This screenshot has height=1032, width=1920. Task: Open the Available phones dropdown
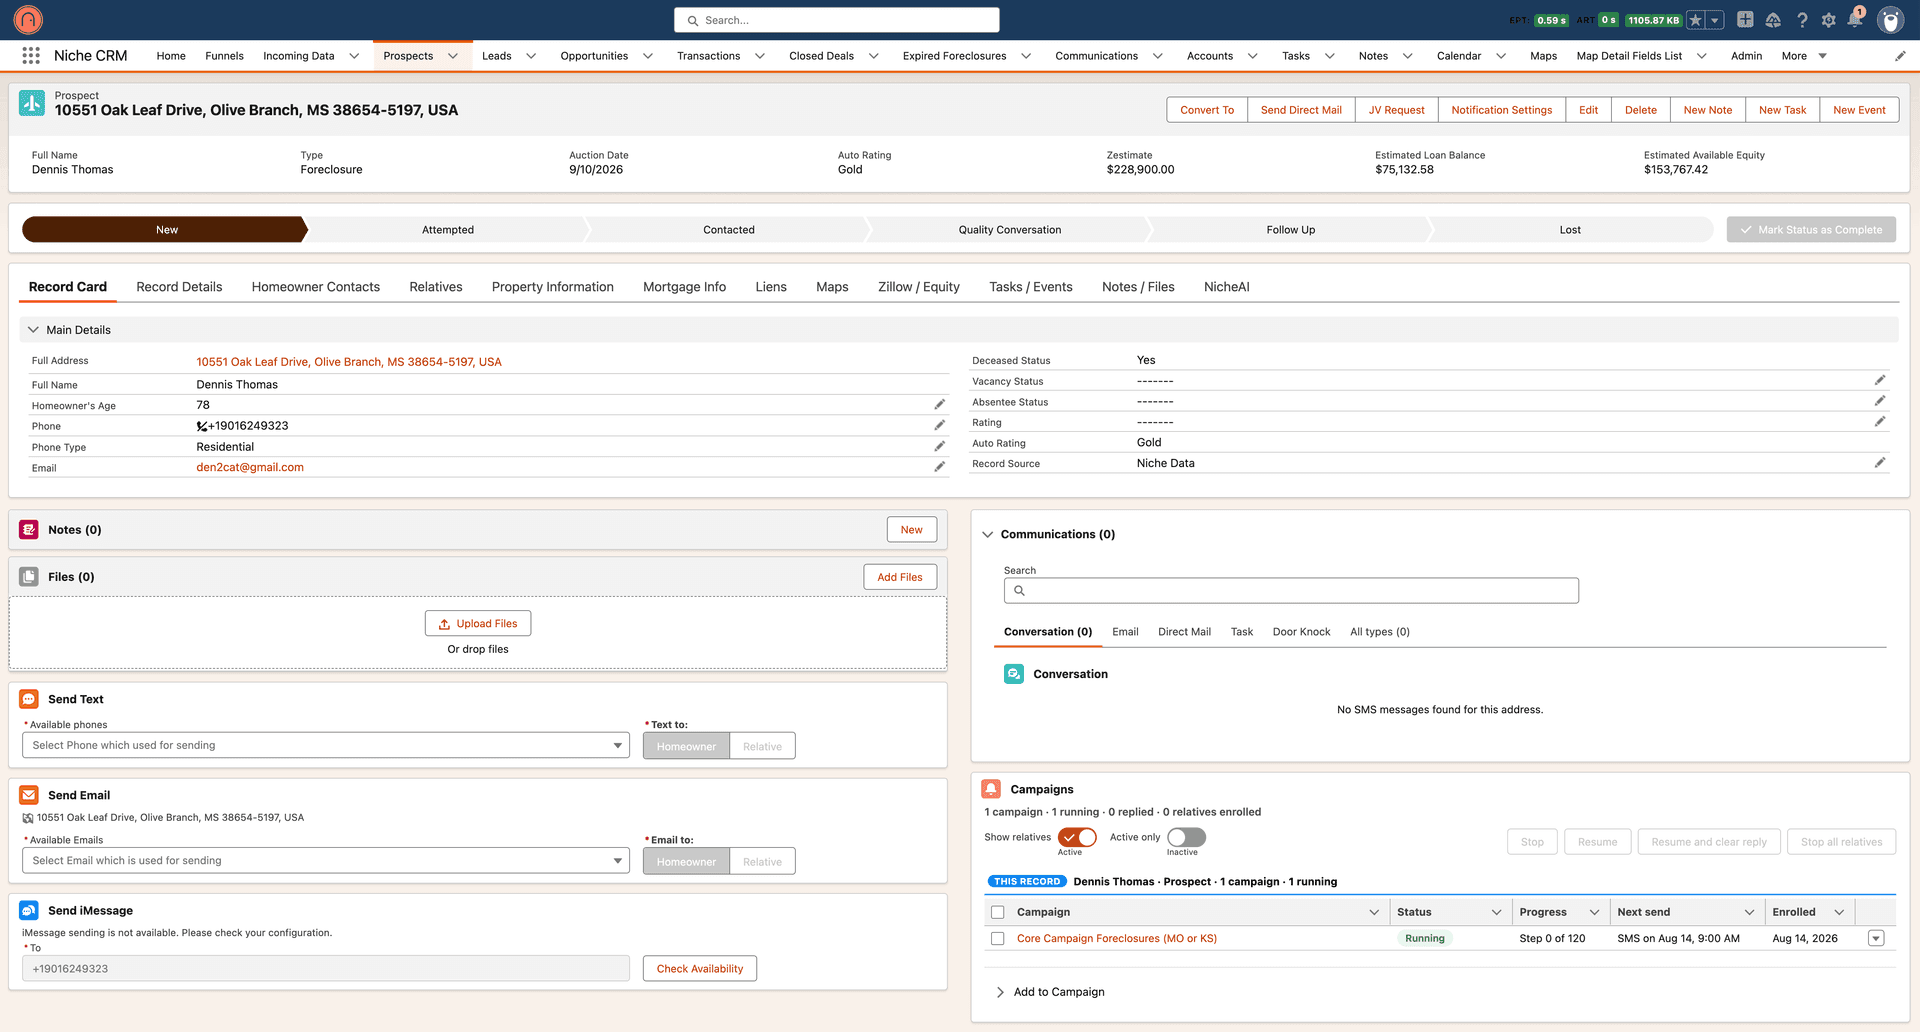coord(326,746)
